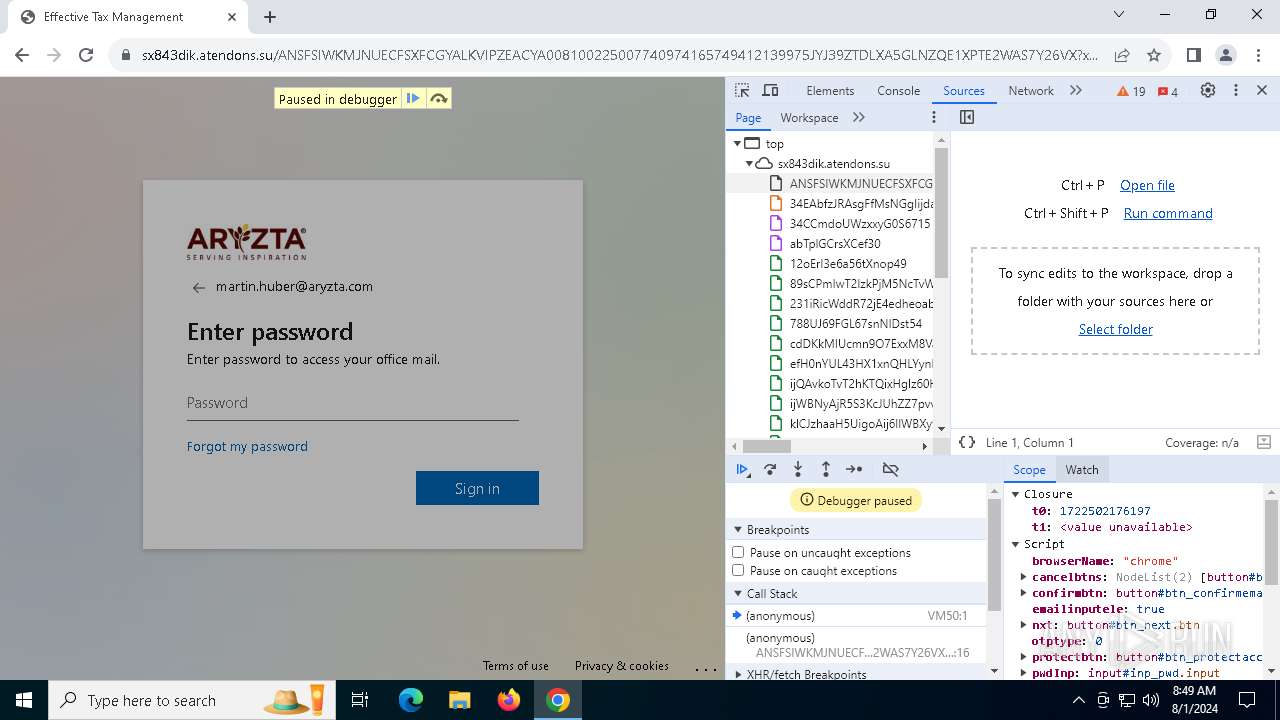
Task: Collapse the Script scope
Action: tap(1015, 544)
